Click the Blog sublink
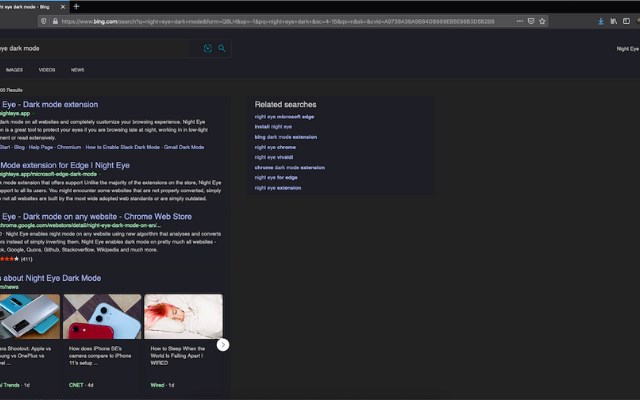The height and width of the screenshot is (400, 640). tap(19, 147)
